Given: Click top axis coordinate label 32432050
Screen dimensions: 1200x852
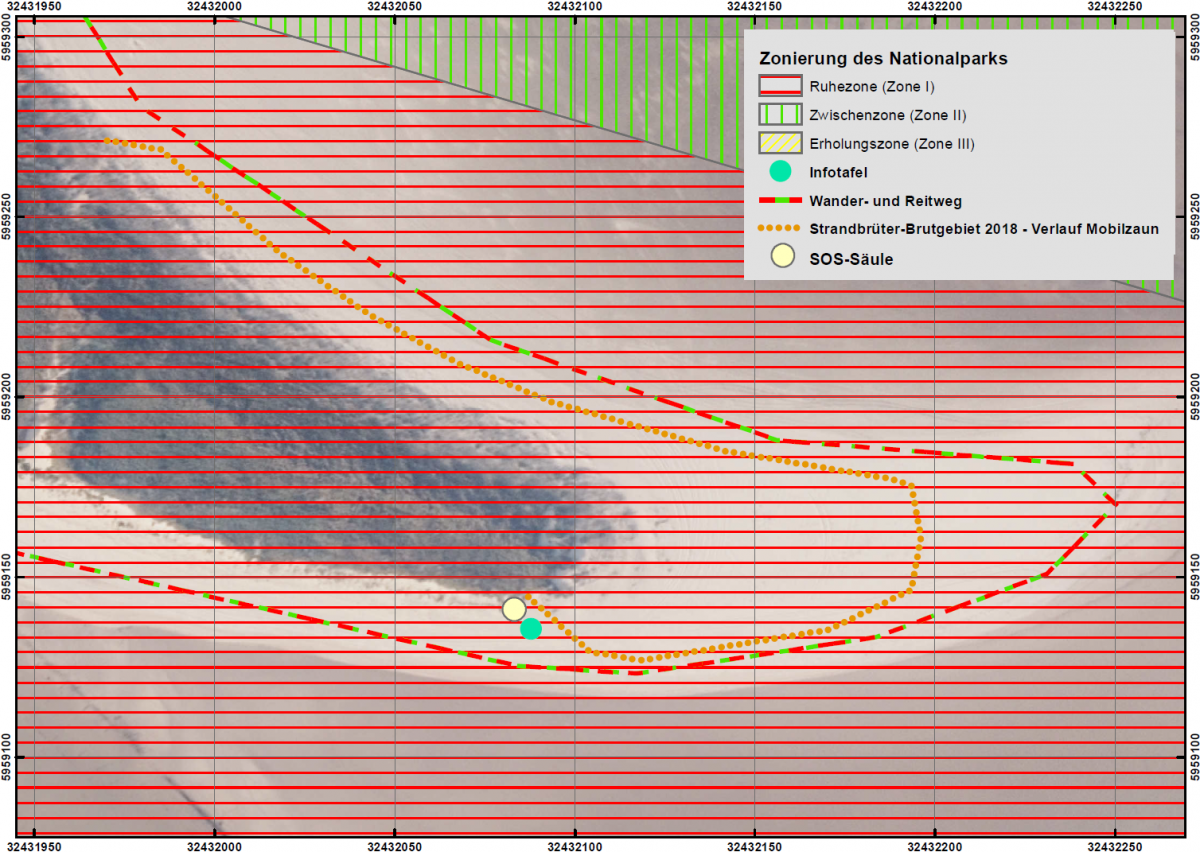Looking at the screenshot, I should tap(394, 6).
